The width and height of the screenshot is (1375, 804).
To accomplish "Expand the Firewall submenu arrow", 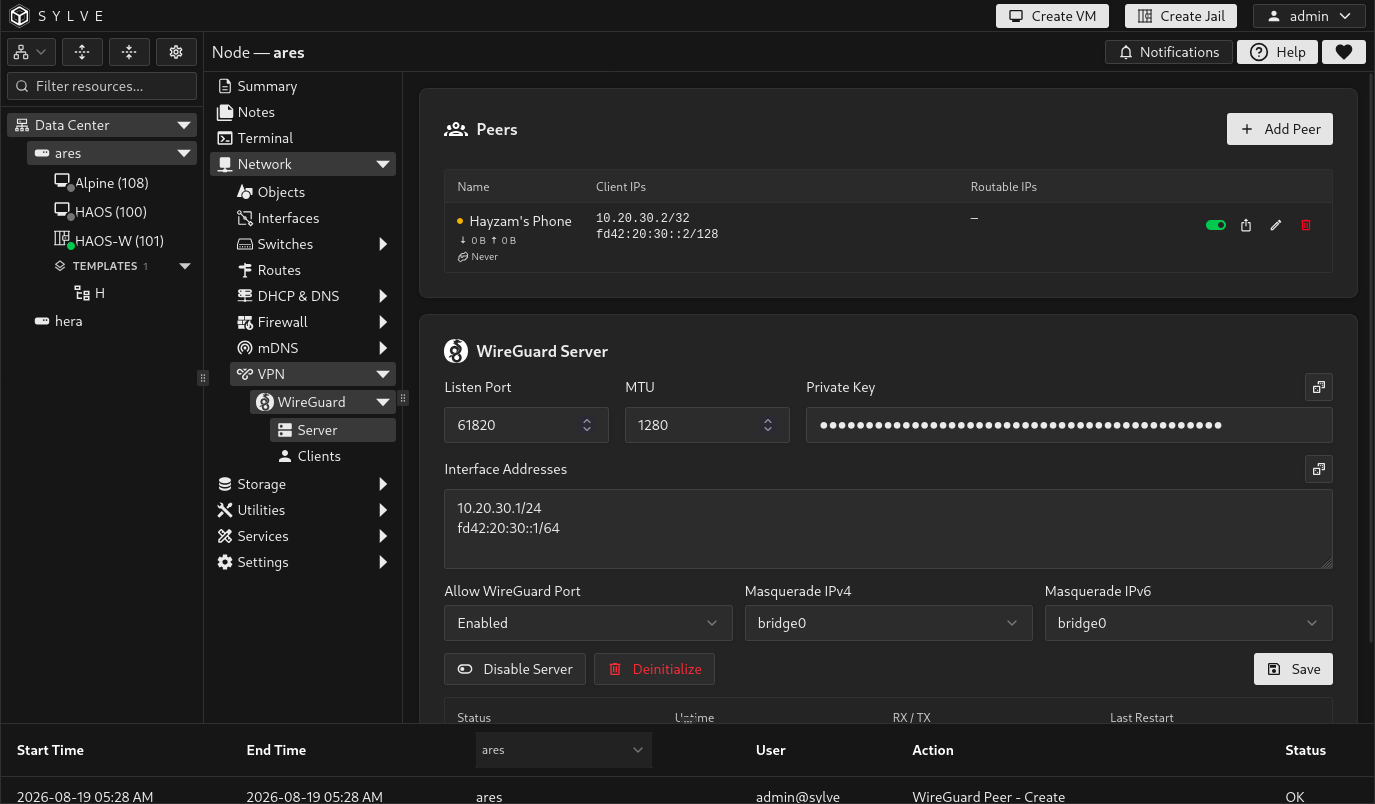I will point(383,322).
